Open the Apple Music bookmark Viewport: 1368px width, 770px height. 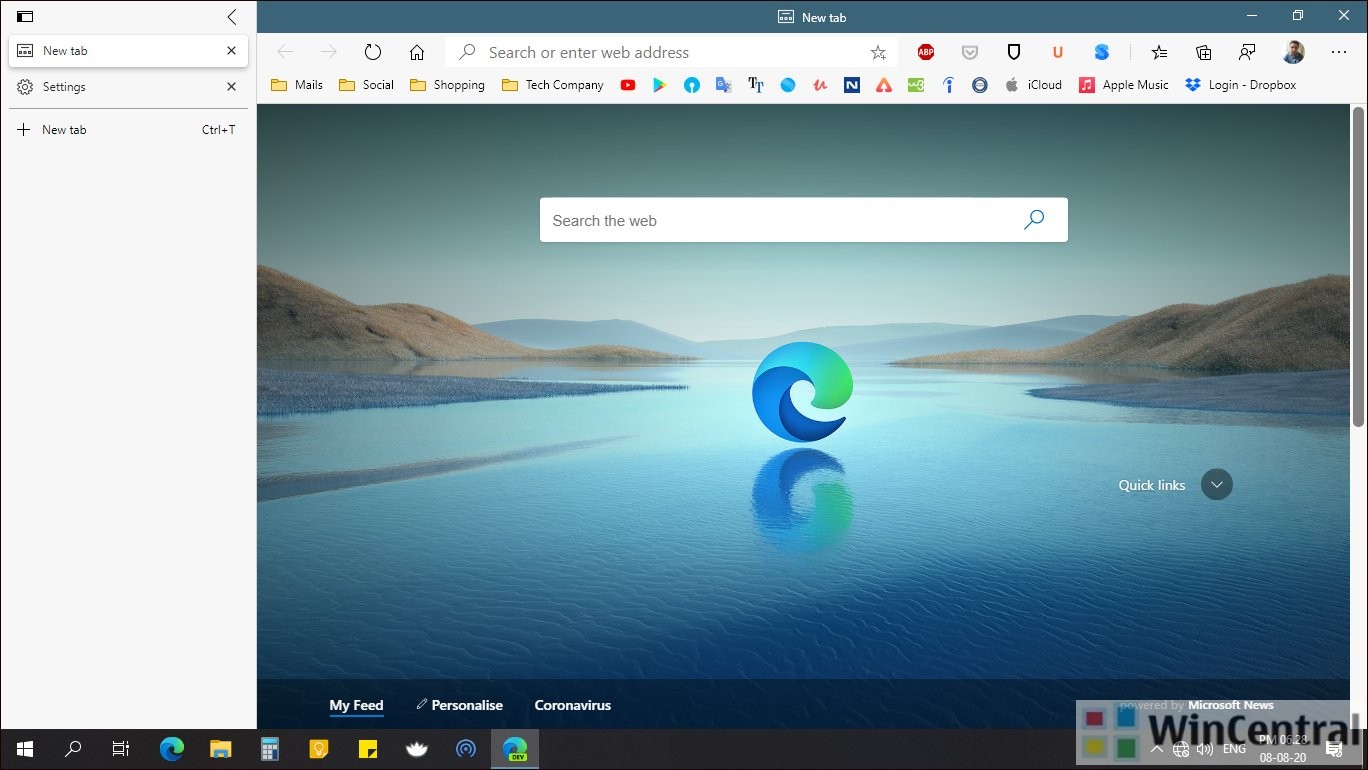pyautogui.click(x=1124, y=85)
